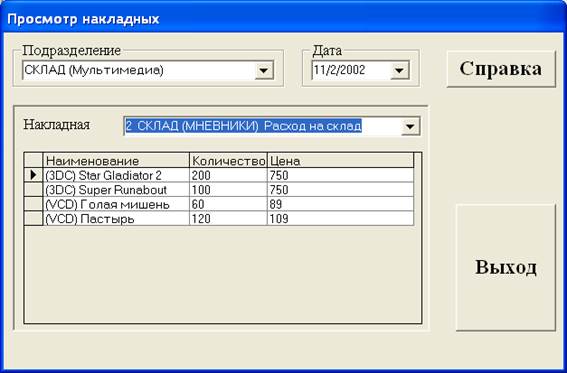Expand the Накладная combo box arrow
The width and height of the screenshot is (567, 373).
pyautogui.click(x=410, y=126)
